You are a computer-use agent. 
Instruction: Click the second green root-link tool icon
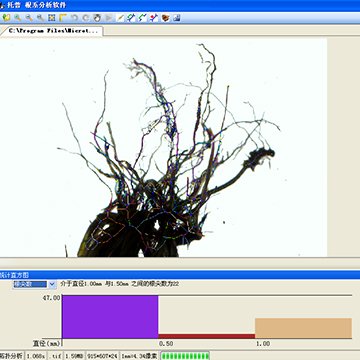[143, 18]
